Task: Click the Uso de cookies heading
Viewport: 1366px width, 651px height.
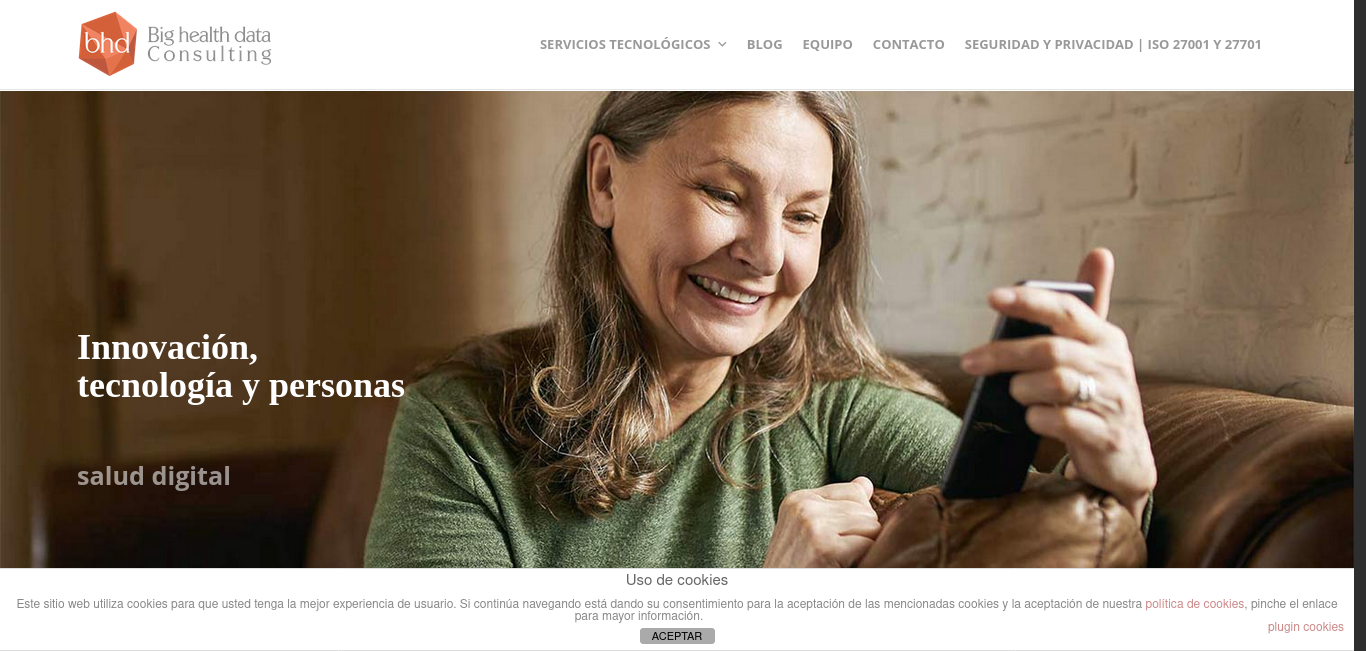Action: (x=677, y=580)
